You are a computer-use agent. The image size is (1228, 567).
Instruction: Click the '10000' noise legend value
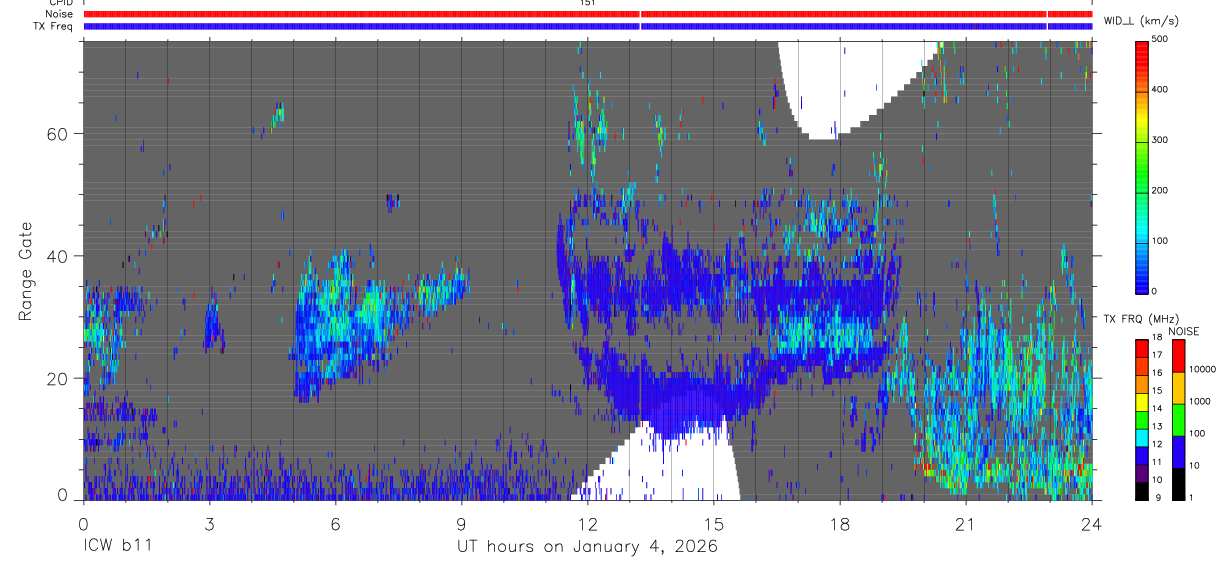pyautogui.click(x=1202, y=369)
